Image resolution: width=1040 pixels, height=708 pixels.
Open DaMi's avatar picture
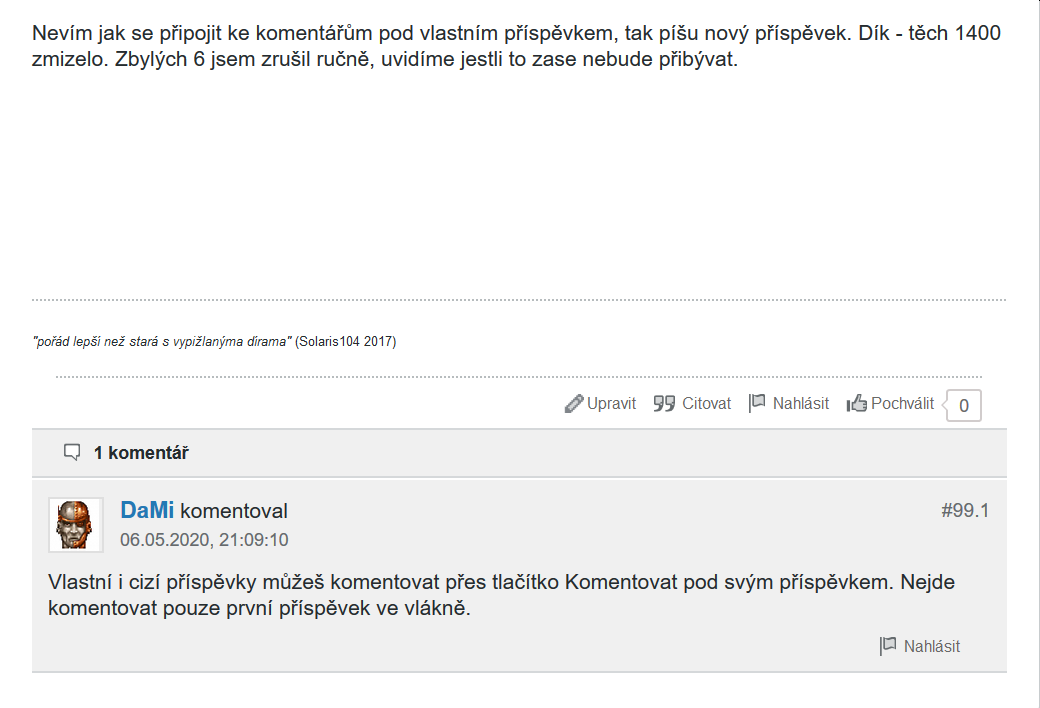(x=76, y=525)
